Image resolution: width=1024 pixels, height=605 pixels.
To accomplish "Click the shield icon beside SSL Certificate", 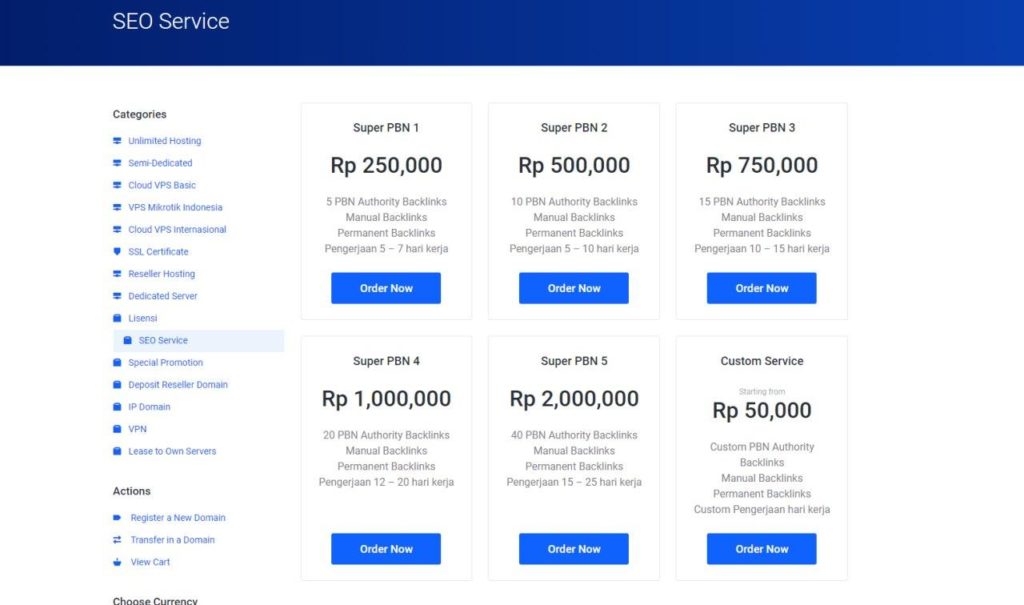I will (x=117, y=252).
